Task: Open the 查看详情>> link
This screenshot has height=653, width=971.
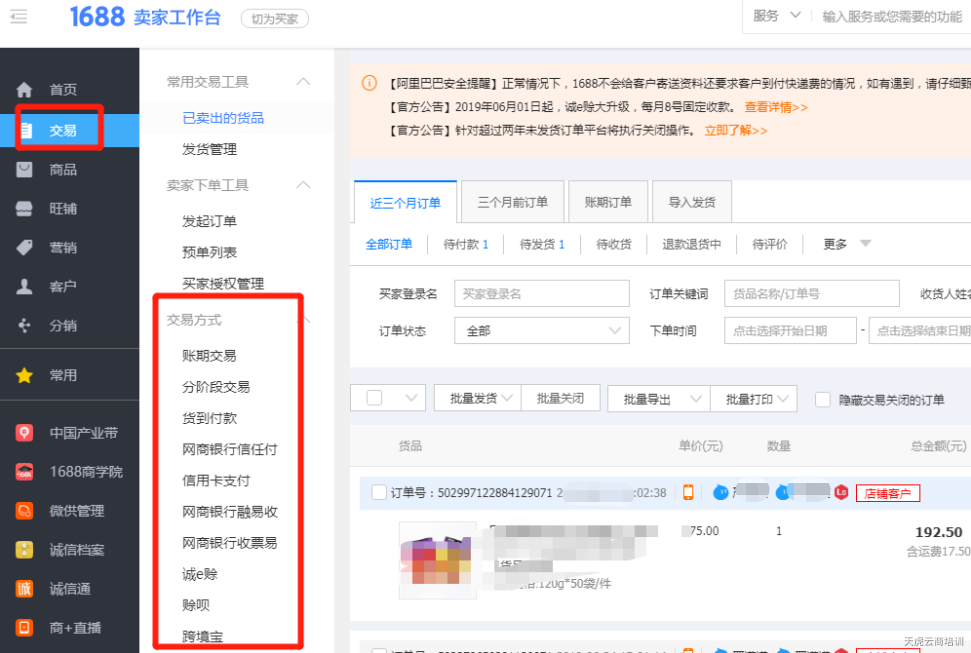Action: [x=776, y=107]
